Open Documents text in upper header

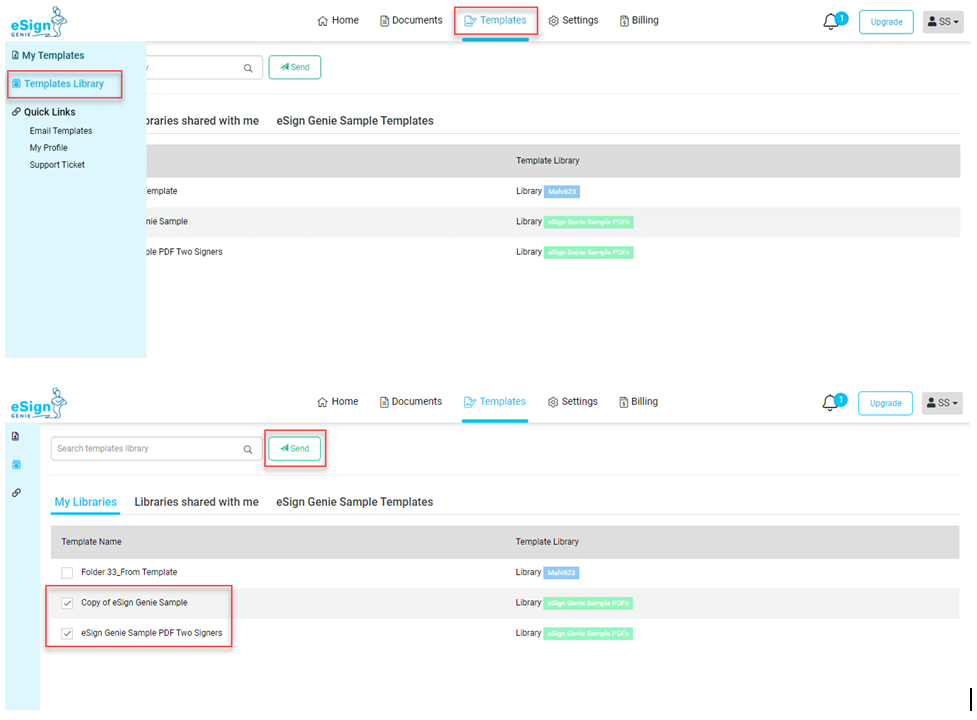pyautogui.click(x=417, y=21)
